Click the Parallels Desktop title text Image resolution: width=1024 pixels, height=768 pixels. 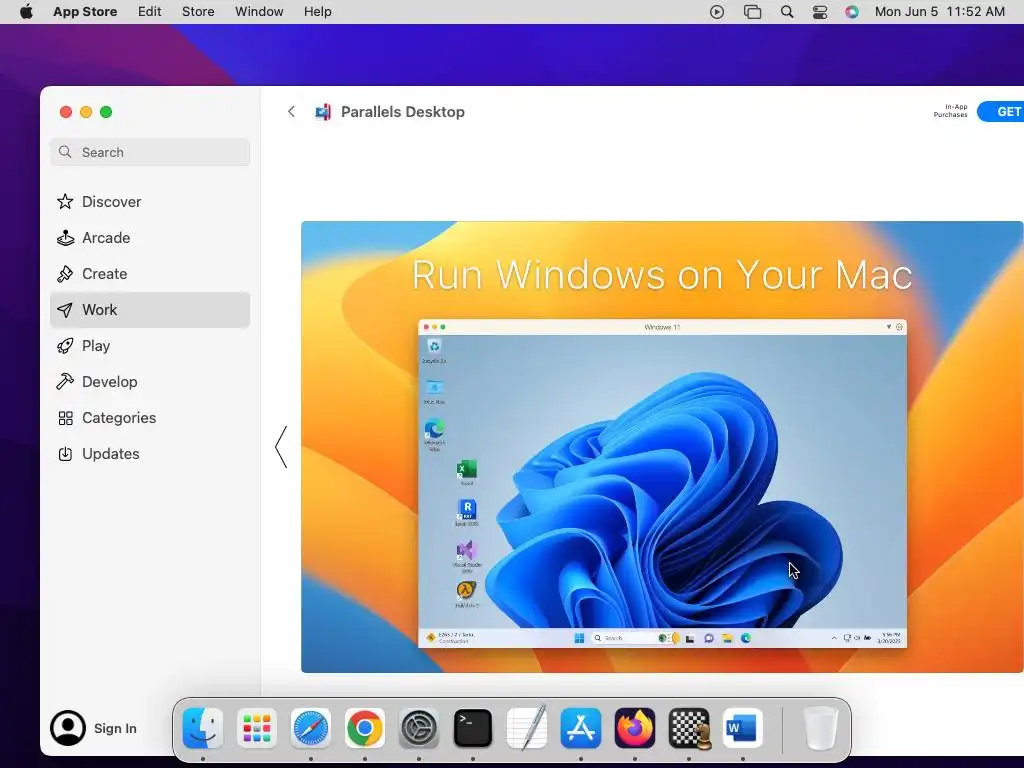[403, 112]
